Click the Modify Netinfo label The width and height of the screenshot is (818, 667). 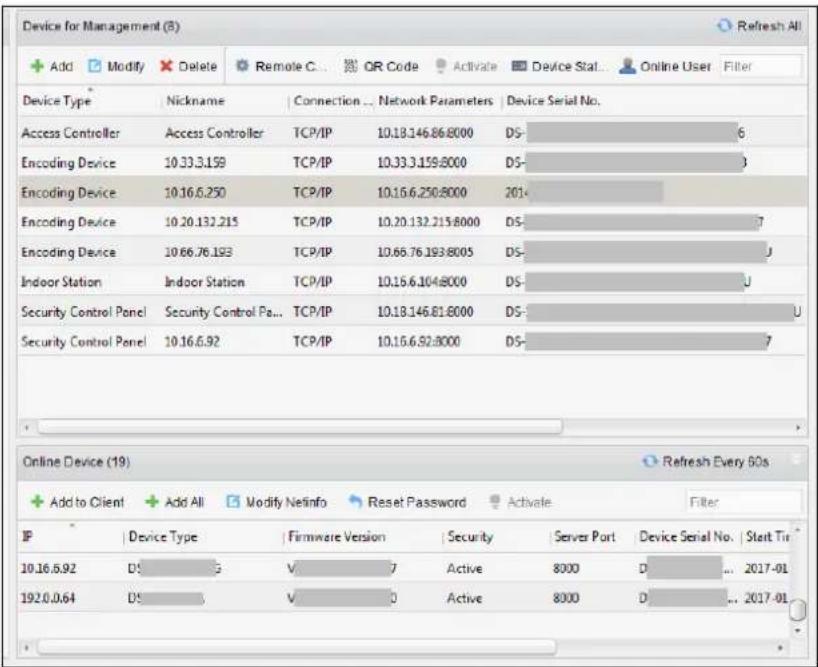[286, 502]
